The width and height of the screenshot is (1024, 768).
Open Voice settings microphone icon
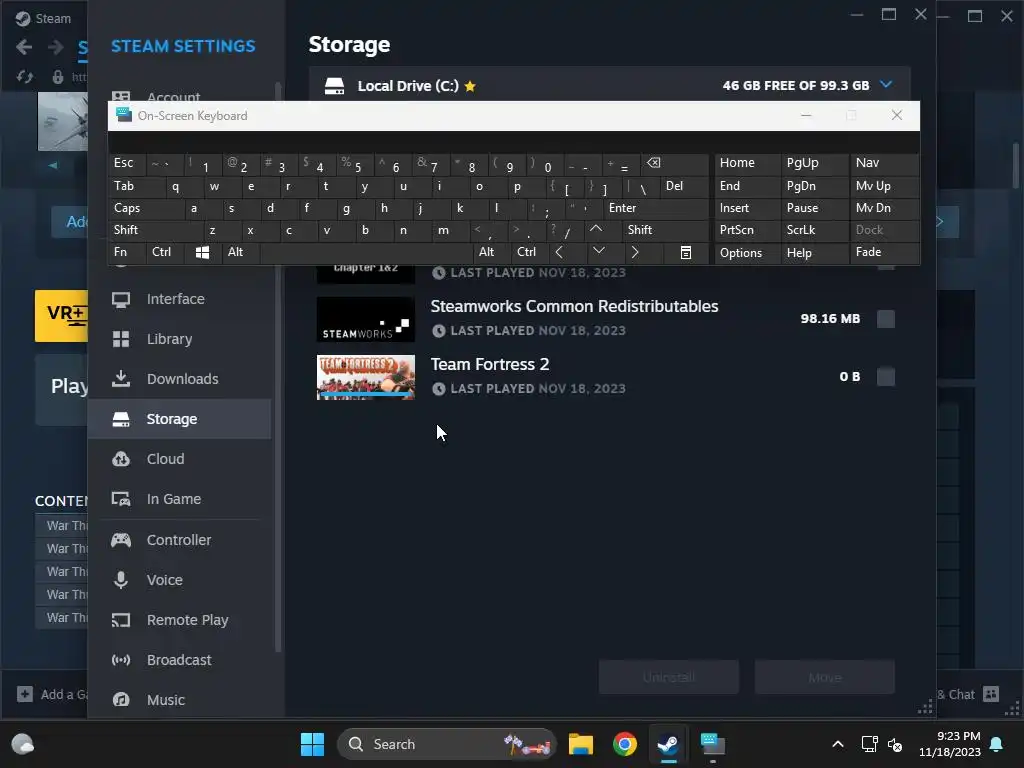click(121, 580)
